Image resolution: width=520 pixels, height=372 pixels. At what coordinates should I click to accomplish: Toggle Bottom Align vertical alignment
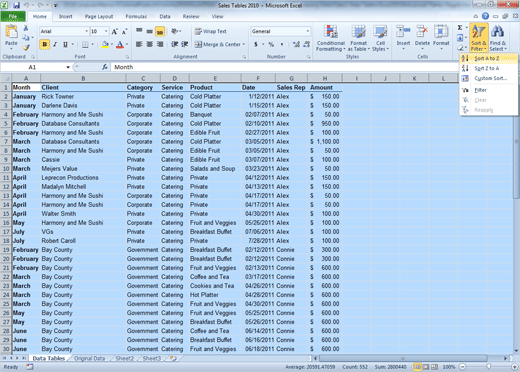coord(160,31)
